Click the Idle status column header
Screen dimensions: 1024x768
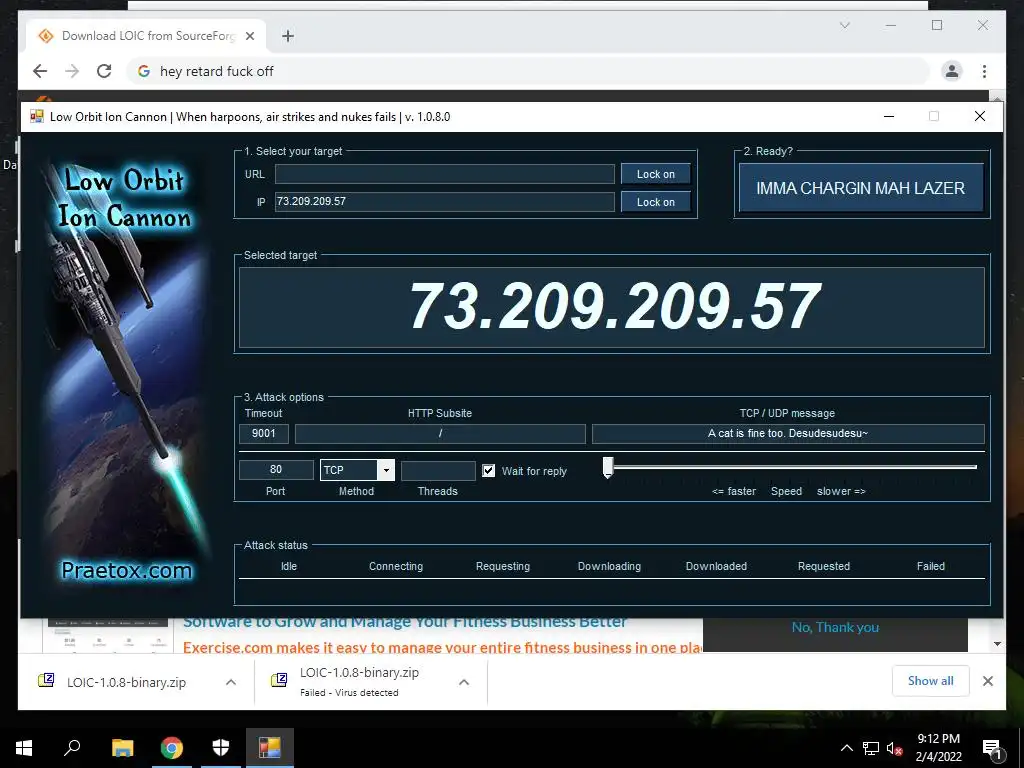click(289, 566)
